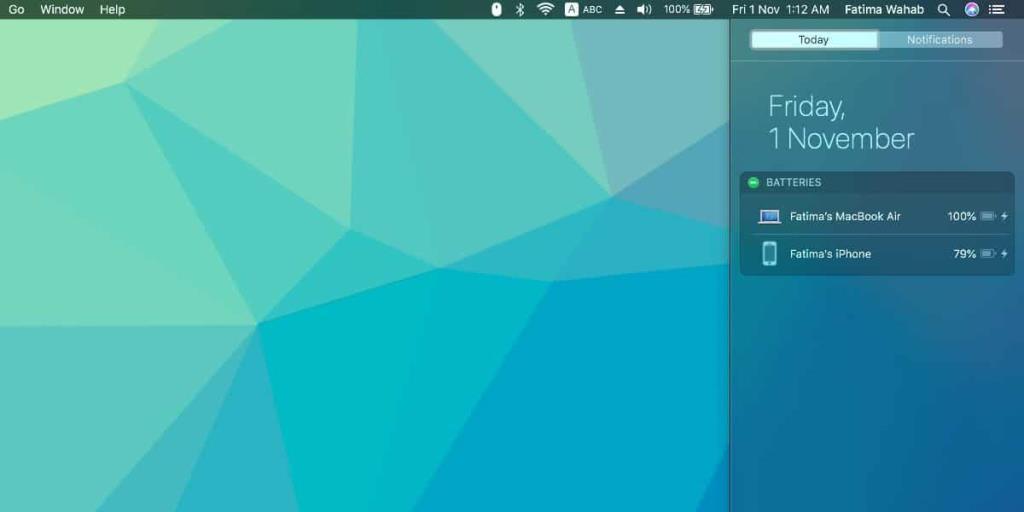1024x512 pixels.
Task: Open Spotlight search magnifier icon
Action: pyautogui.click(x=944, y=9)
